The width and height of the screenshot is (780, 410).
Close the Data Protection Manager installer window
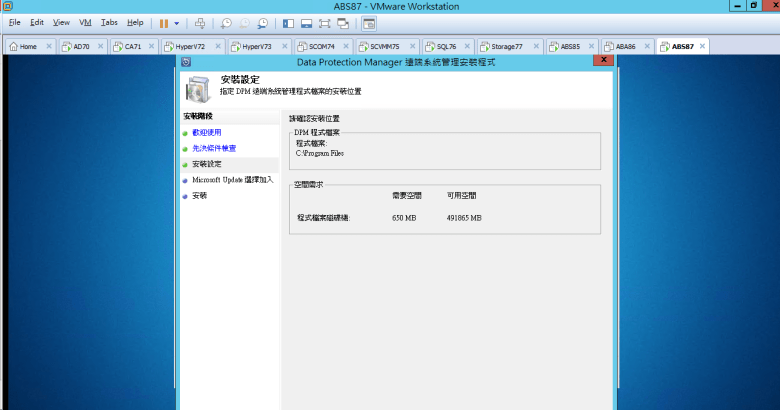click(x=602, y=61)
